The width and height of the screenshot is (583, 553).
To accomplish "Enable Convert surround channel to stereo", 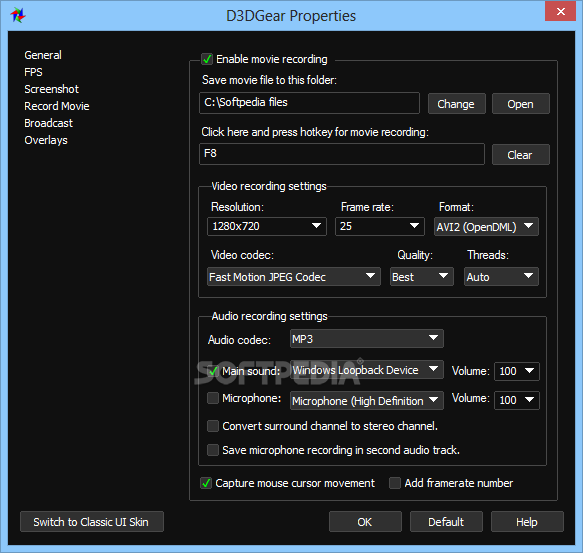I will [213, 426].
